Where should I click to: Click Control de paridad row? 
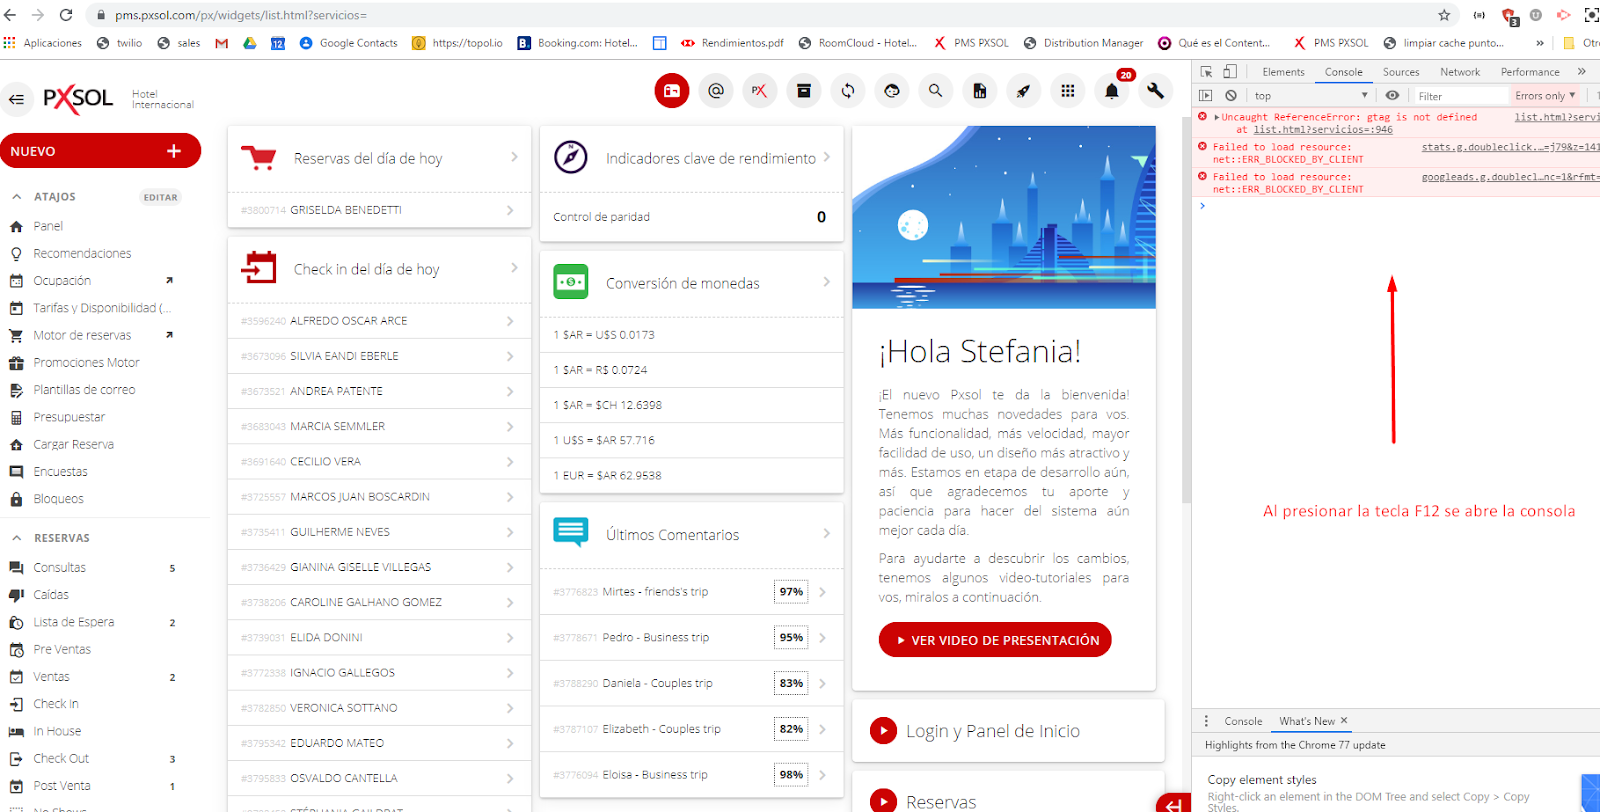click(691, 217)
